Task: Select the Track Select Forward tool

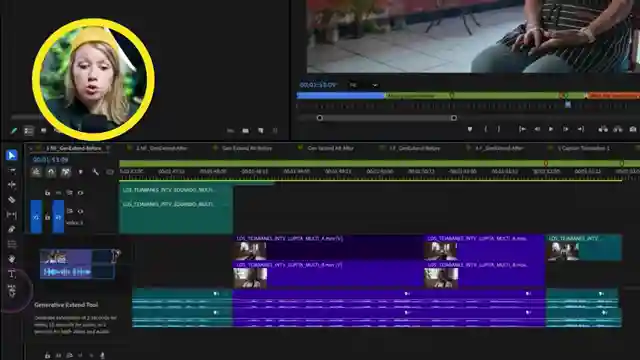Action: (x=12, y=170)
